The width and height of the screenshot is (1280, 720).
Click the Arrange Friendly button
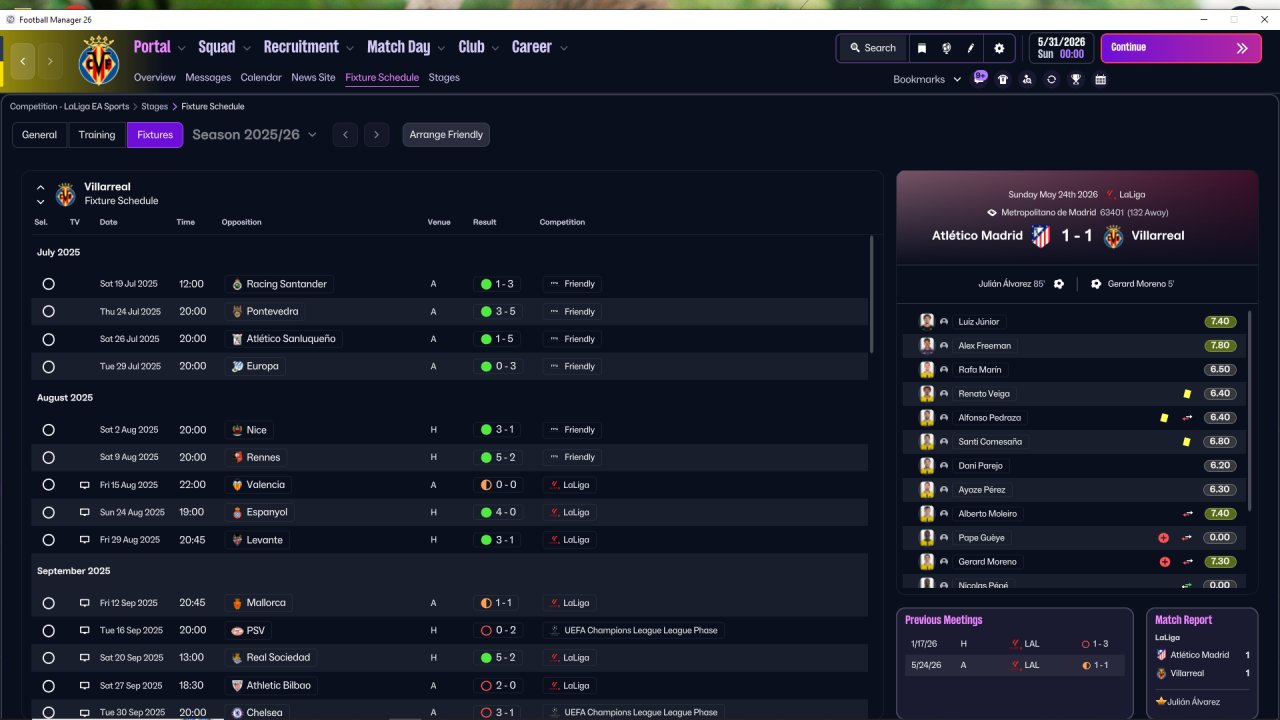point(446,135)
